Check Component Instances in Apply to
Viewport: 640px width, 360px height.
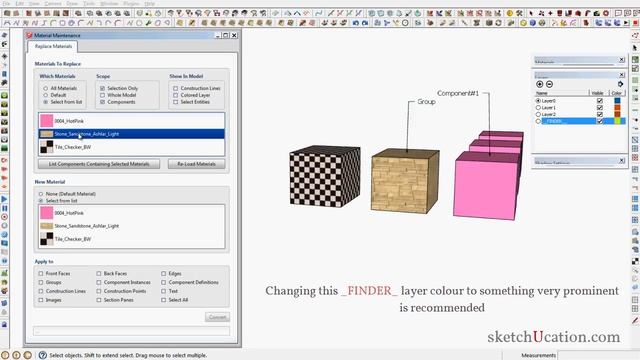coord(99,282)
